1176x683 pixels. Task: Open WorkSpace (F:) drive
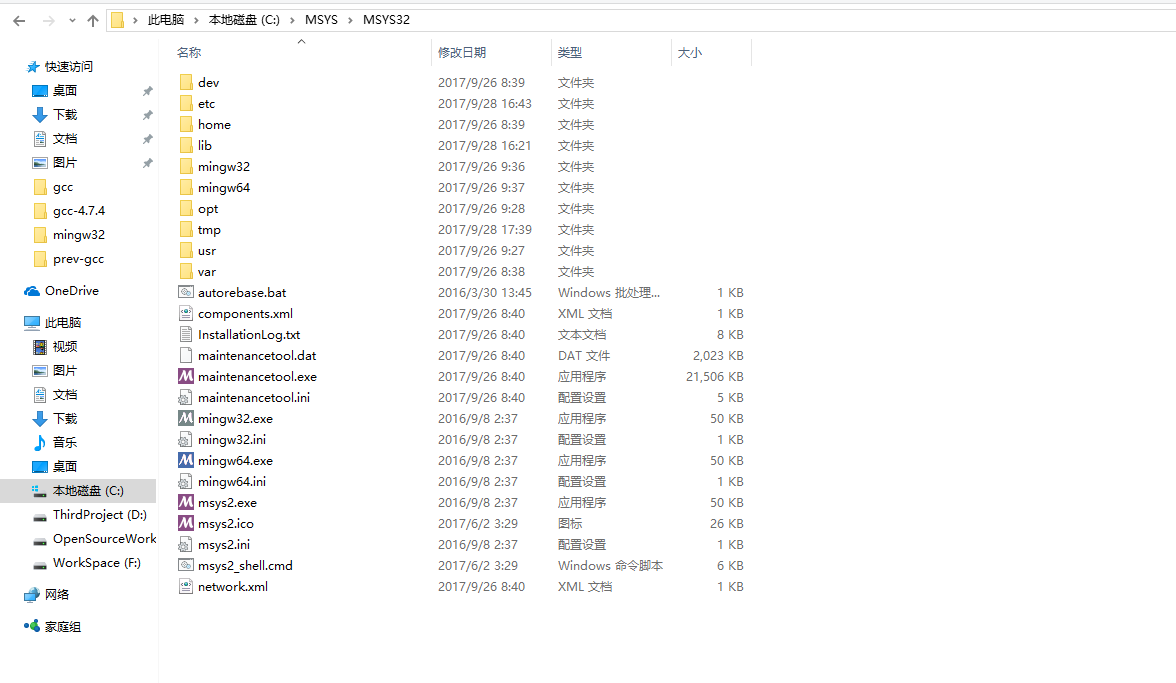click(97, 562)
